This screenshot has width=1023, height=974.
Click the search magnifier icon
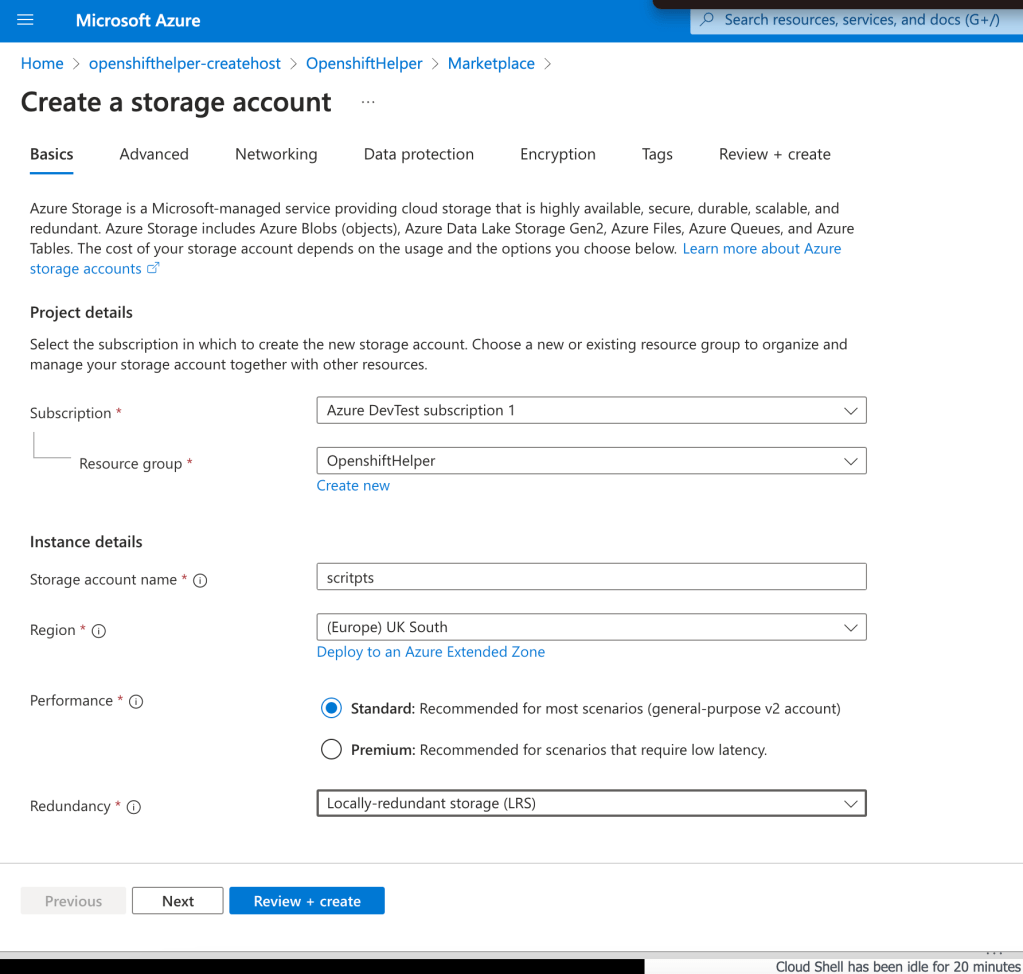click(707, 20)
